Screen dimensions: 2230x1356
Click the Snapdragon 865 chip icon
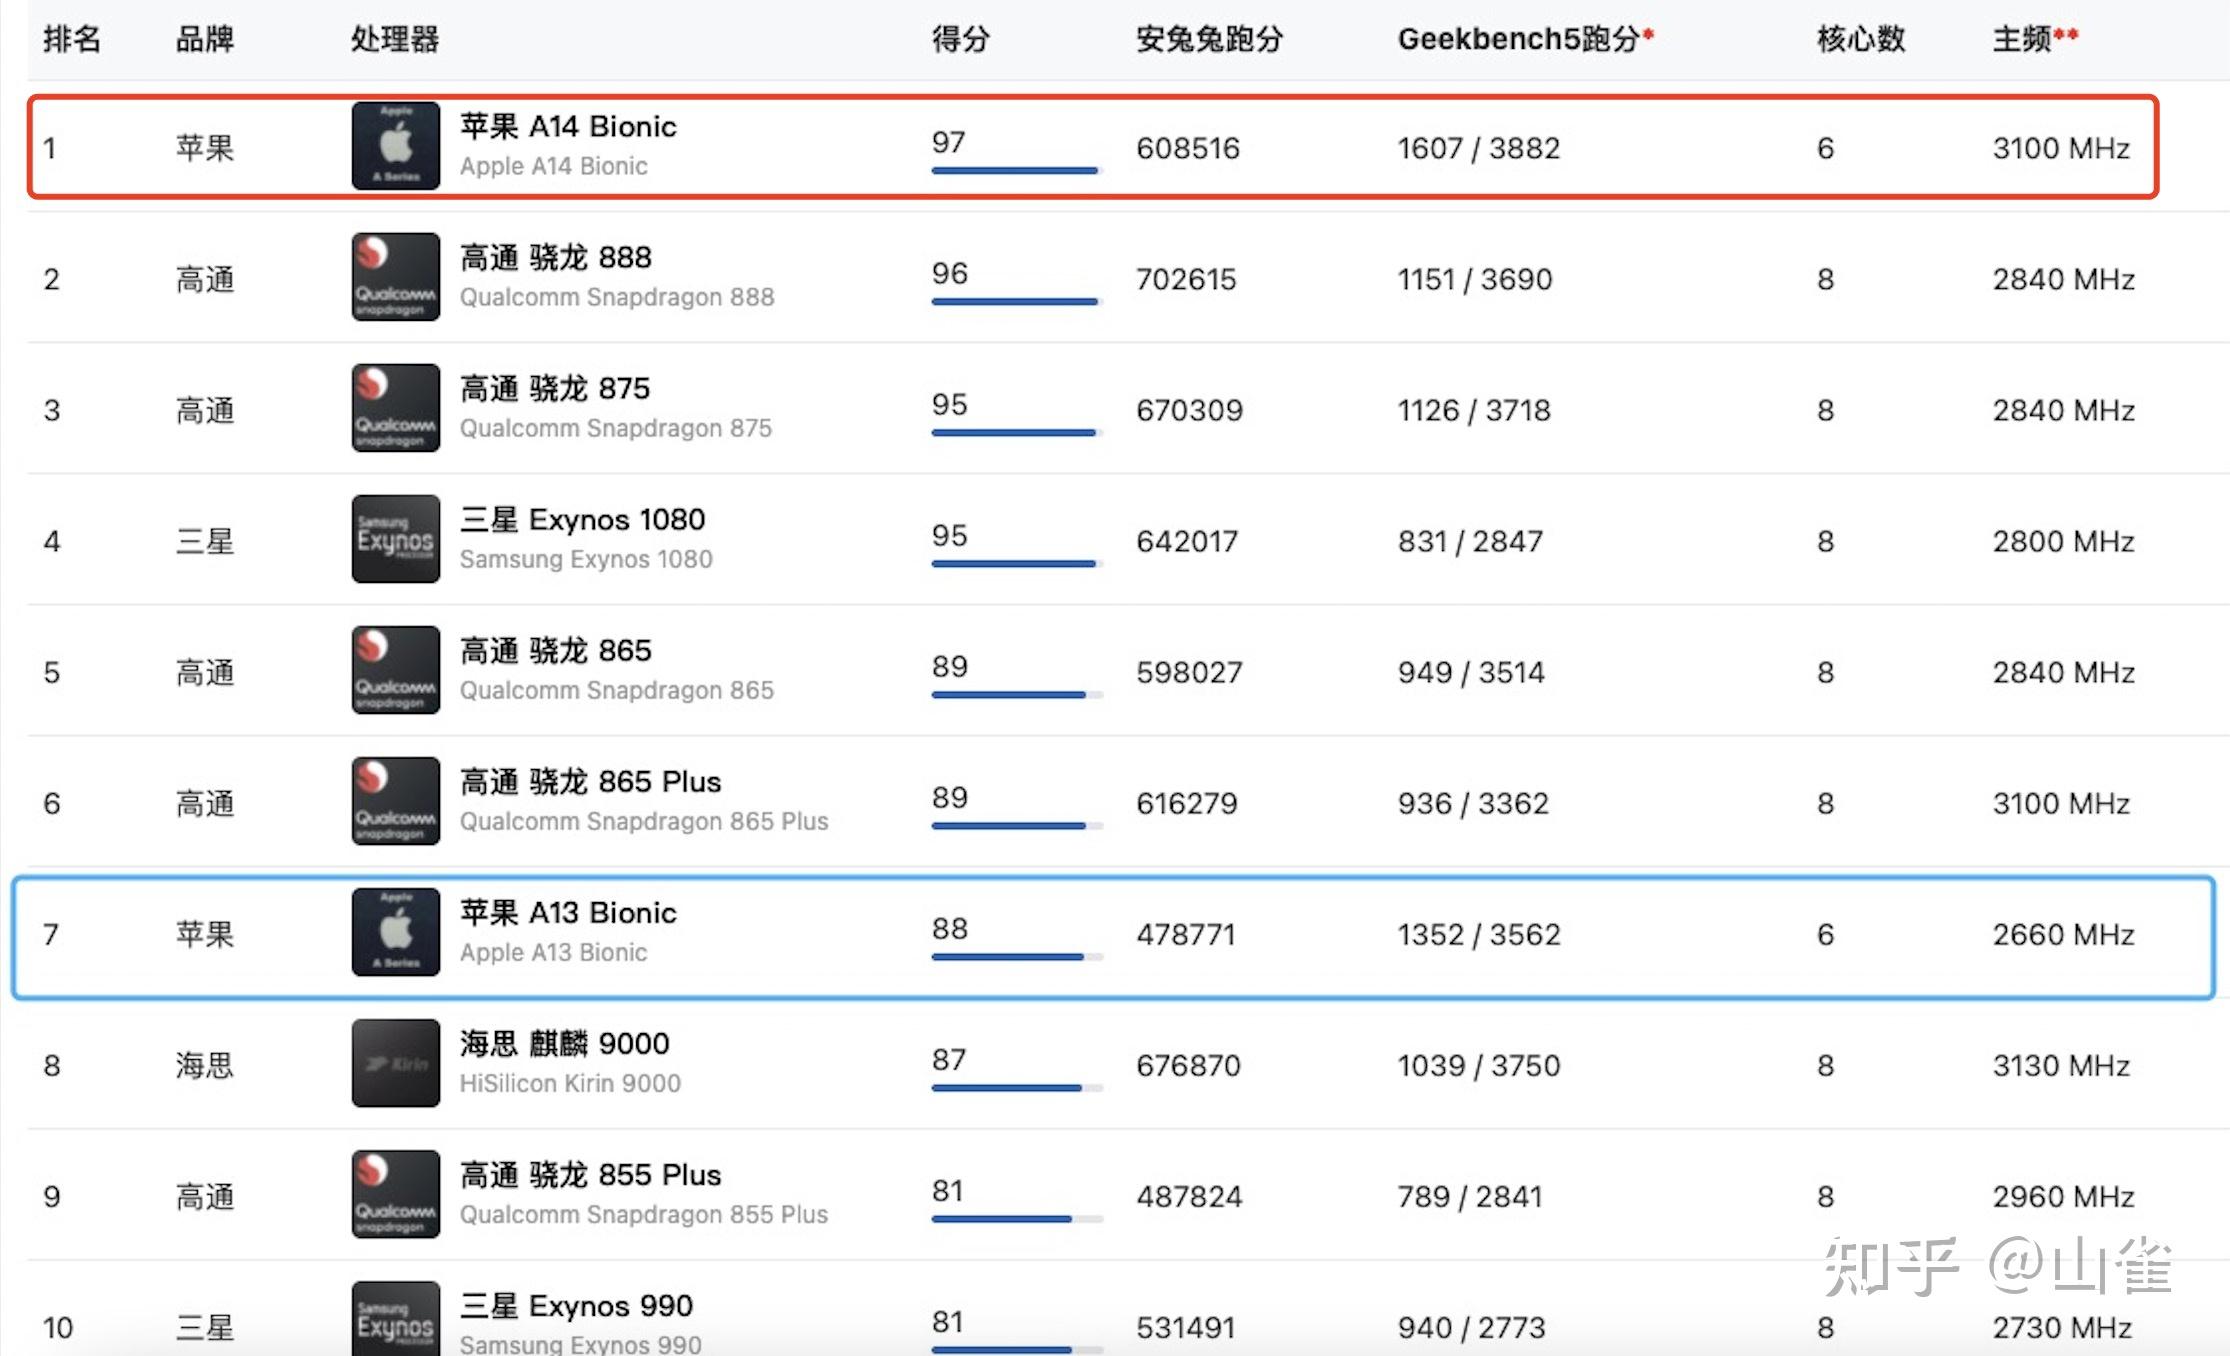coord(395,670)
